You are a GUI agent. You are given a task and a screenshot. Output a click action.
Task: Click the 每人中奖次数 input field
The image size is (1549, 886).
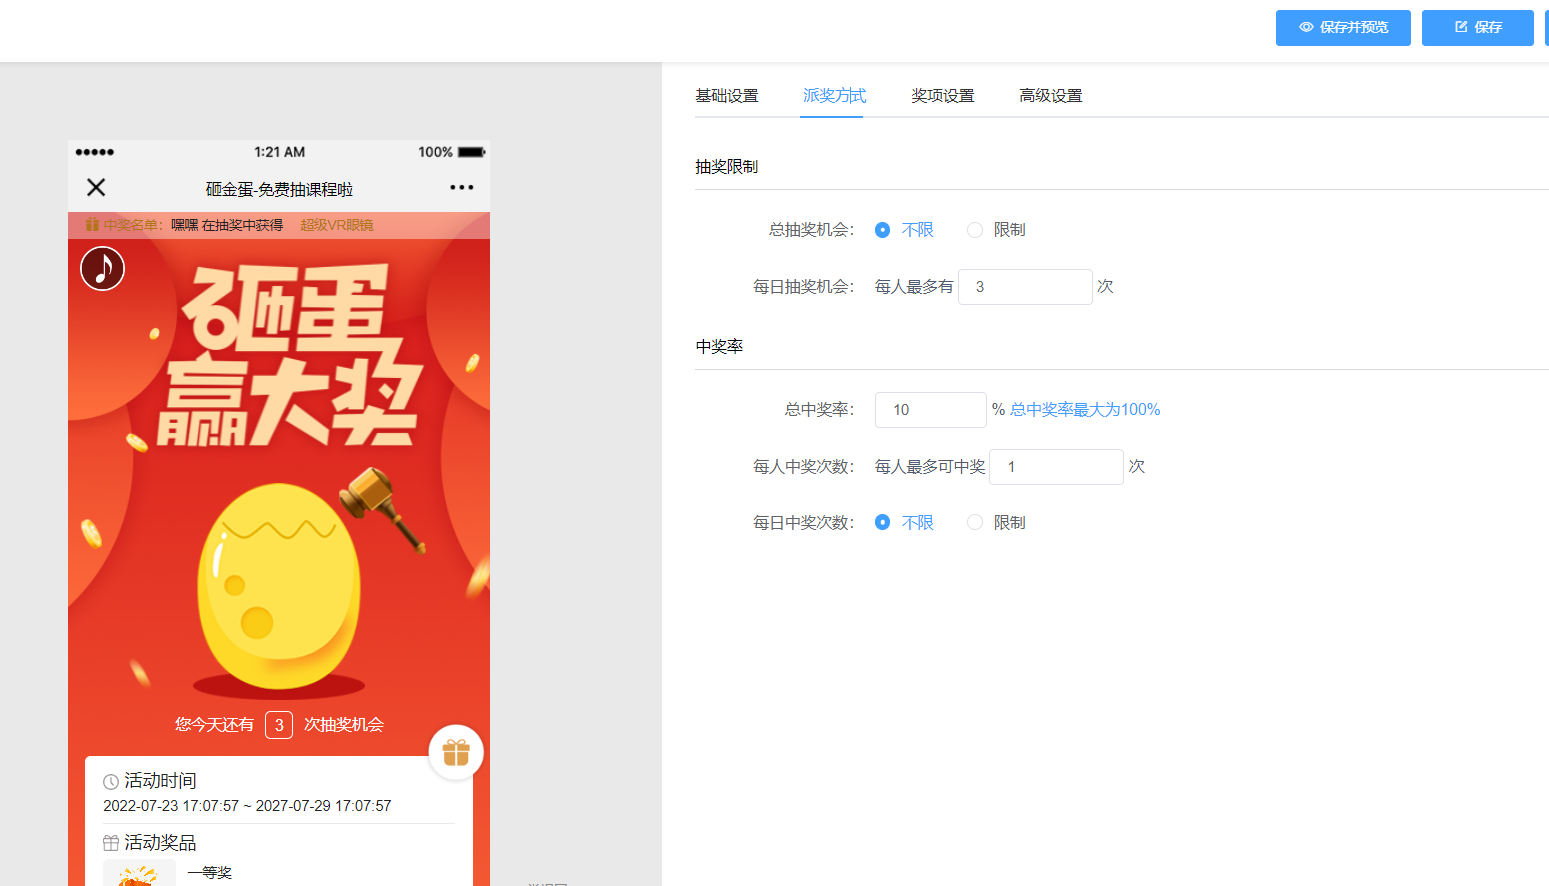click(1056, 467)
